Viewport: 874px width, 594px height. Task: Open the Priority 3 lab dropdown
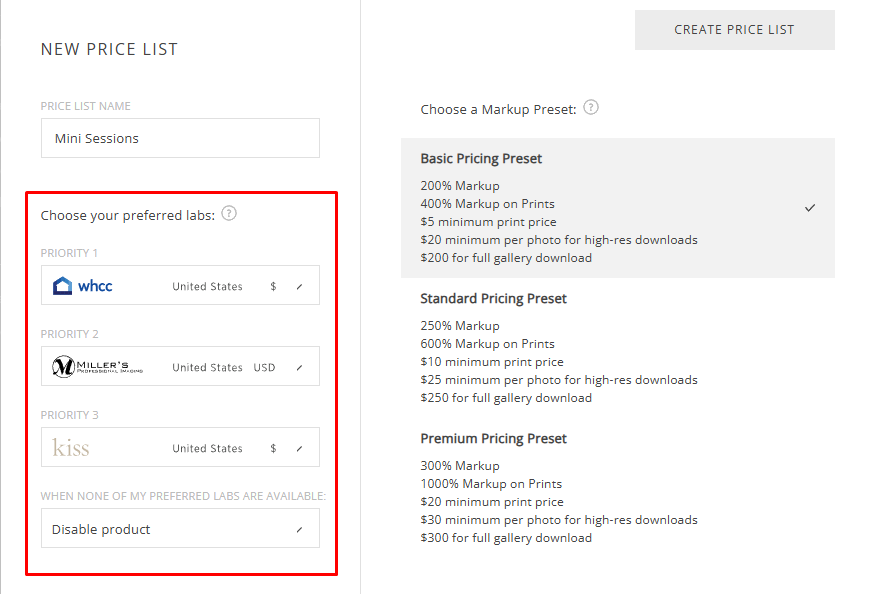tap(180, 448)
